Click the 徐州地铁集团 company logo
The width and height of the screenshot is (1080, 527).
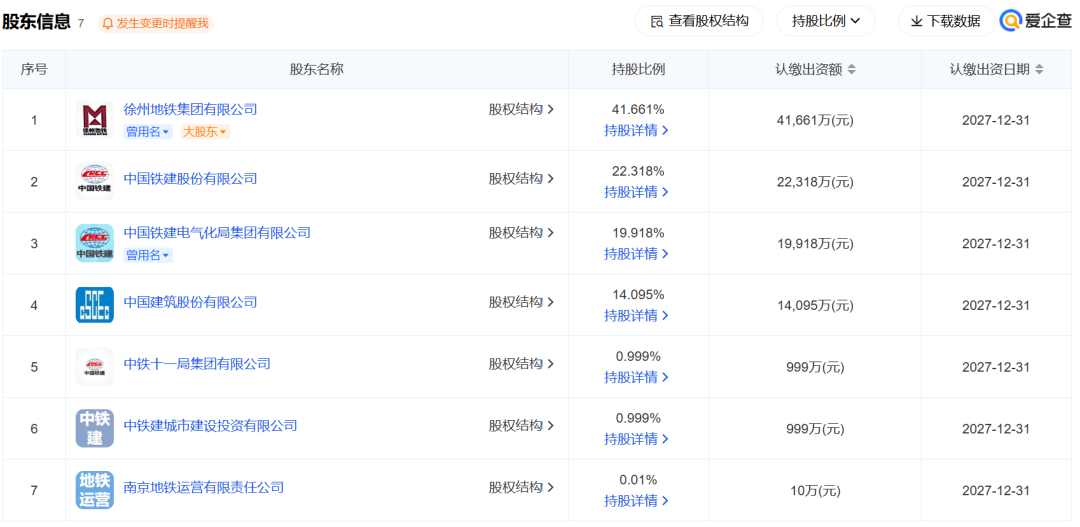[x=94, y=120]
